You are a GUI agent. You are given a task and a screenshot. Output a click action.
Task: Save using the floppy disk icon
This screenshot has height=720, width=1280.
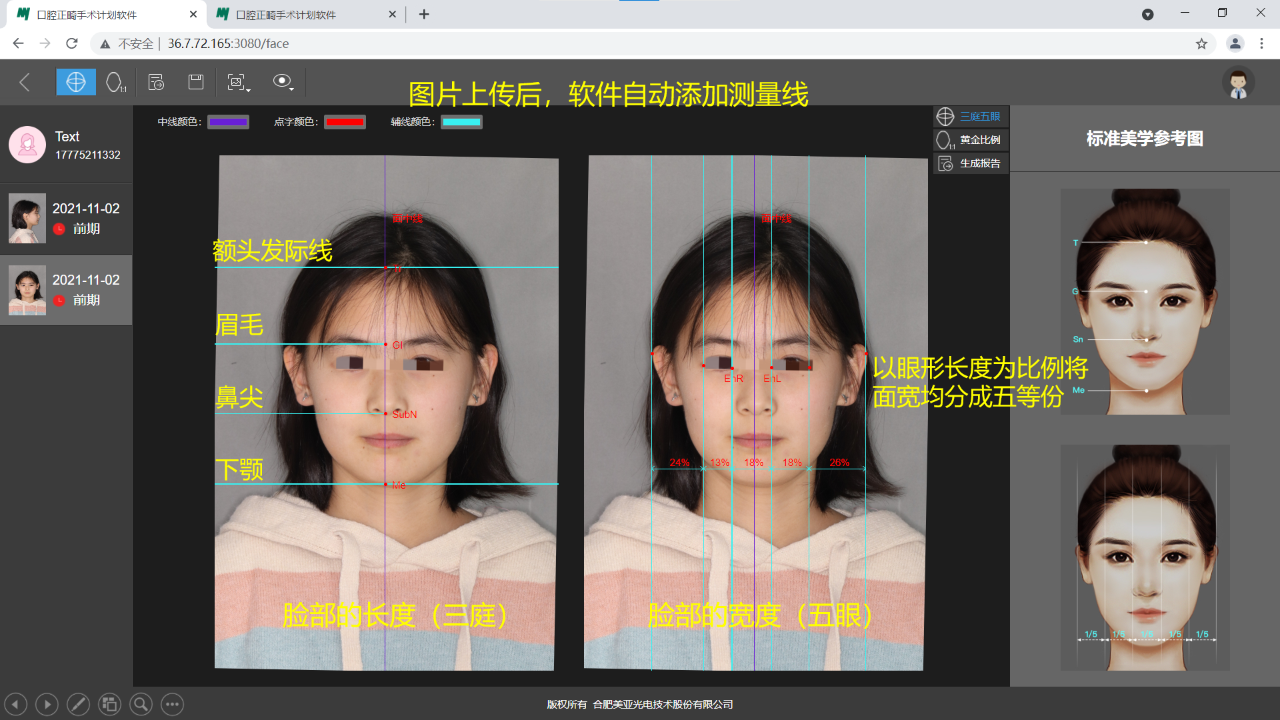pyautogui.click(x=196, y=82)
